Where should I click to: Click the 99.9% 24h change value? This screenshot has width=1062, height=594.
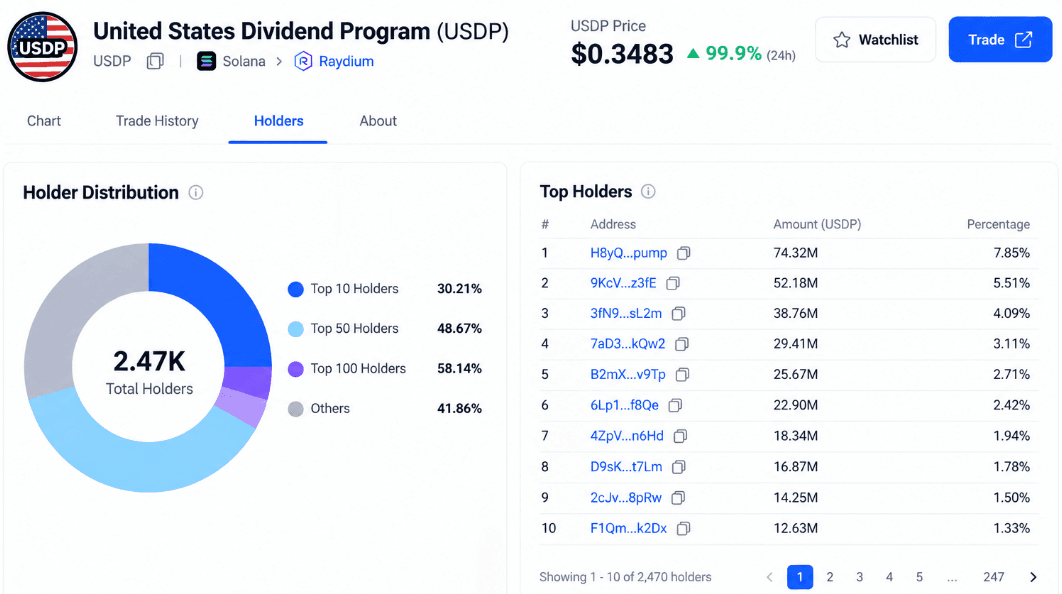734,53
